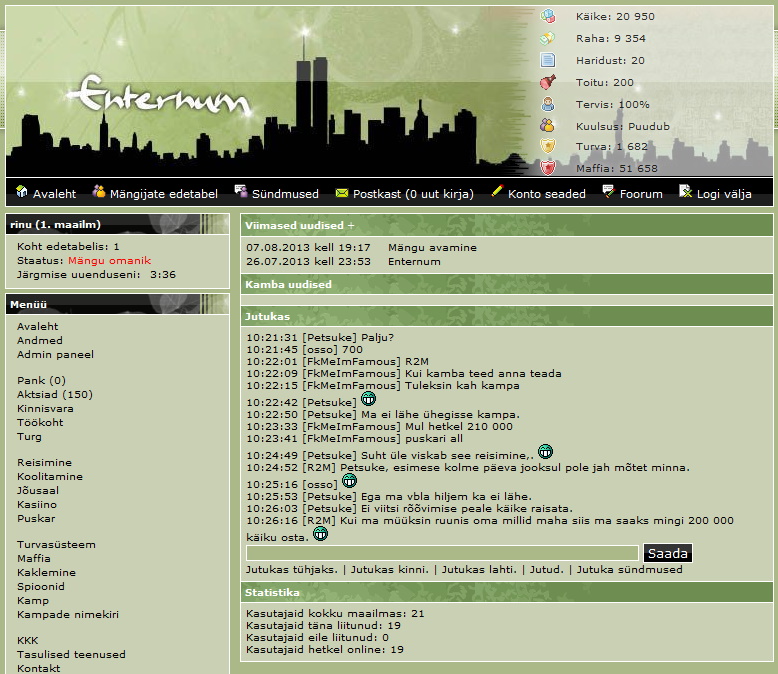This screenshot has width=778, height=674.
Task: Click the Postkast envelope icon
Action: [x=342, y=193]
